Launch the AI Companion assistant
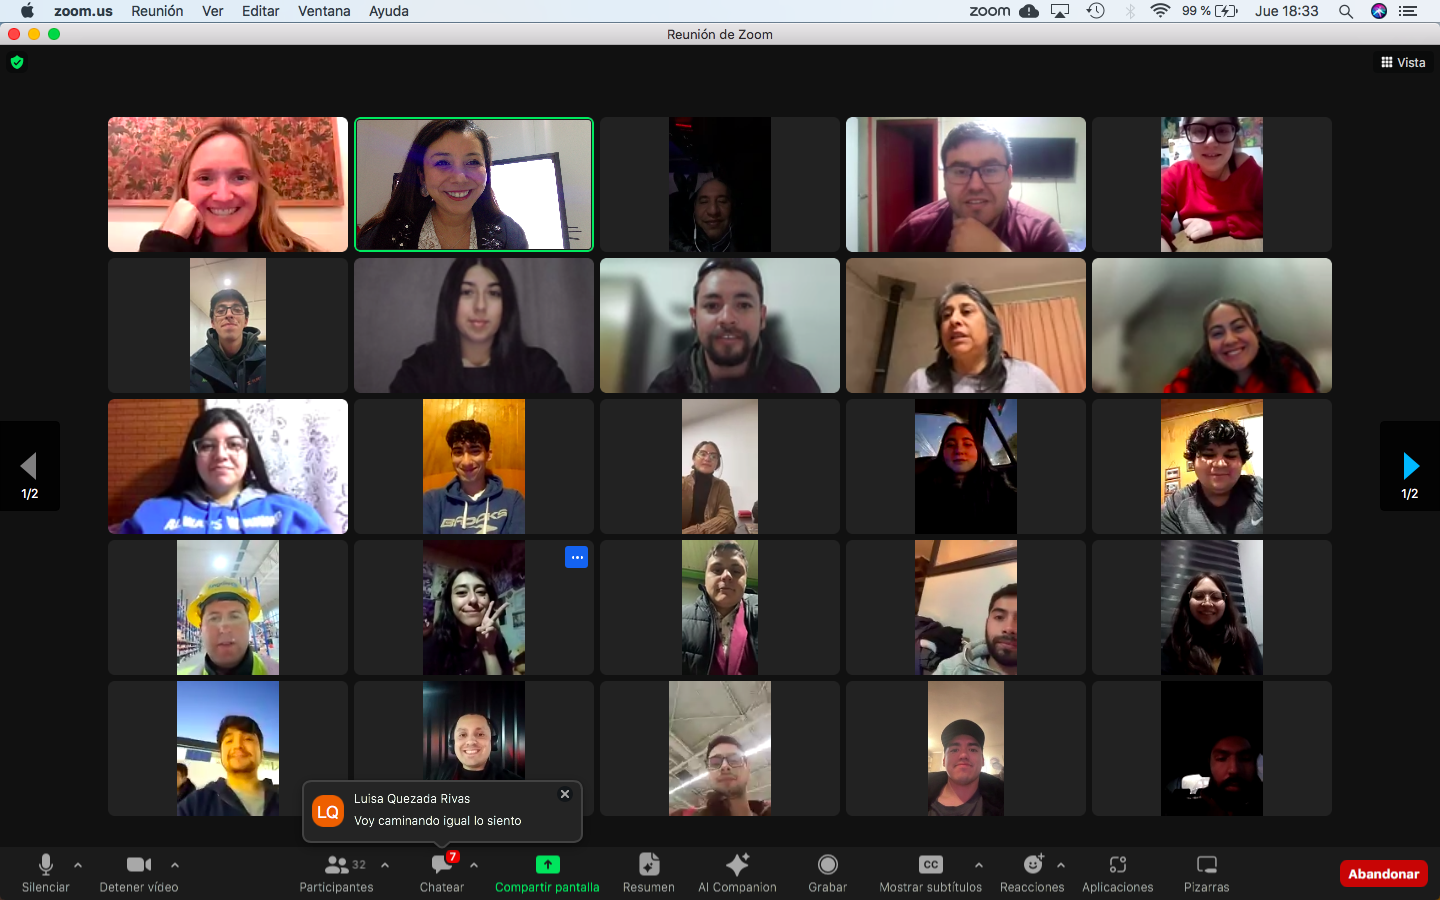The height and width of the screenshot is (900, 1440). (x=737, y=866)
